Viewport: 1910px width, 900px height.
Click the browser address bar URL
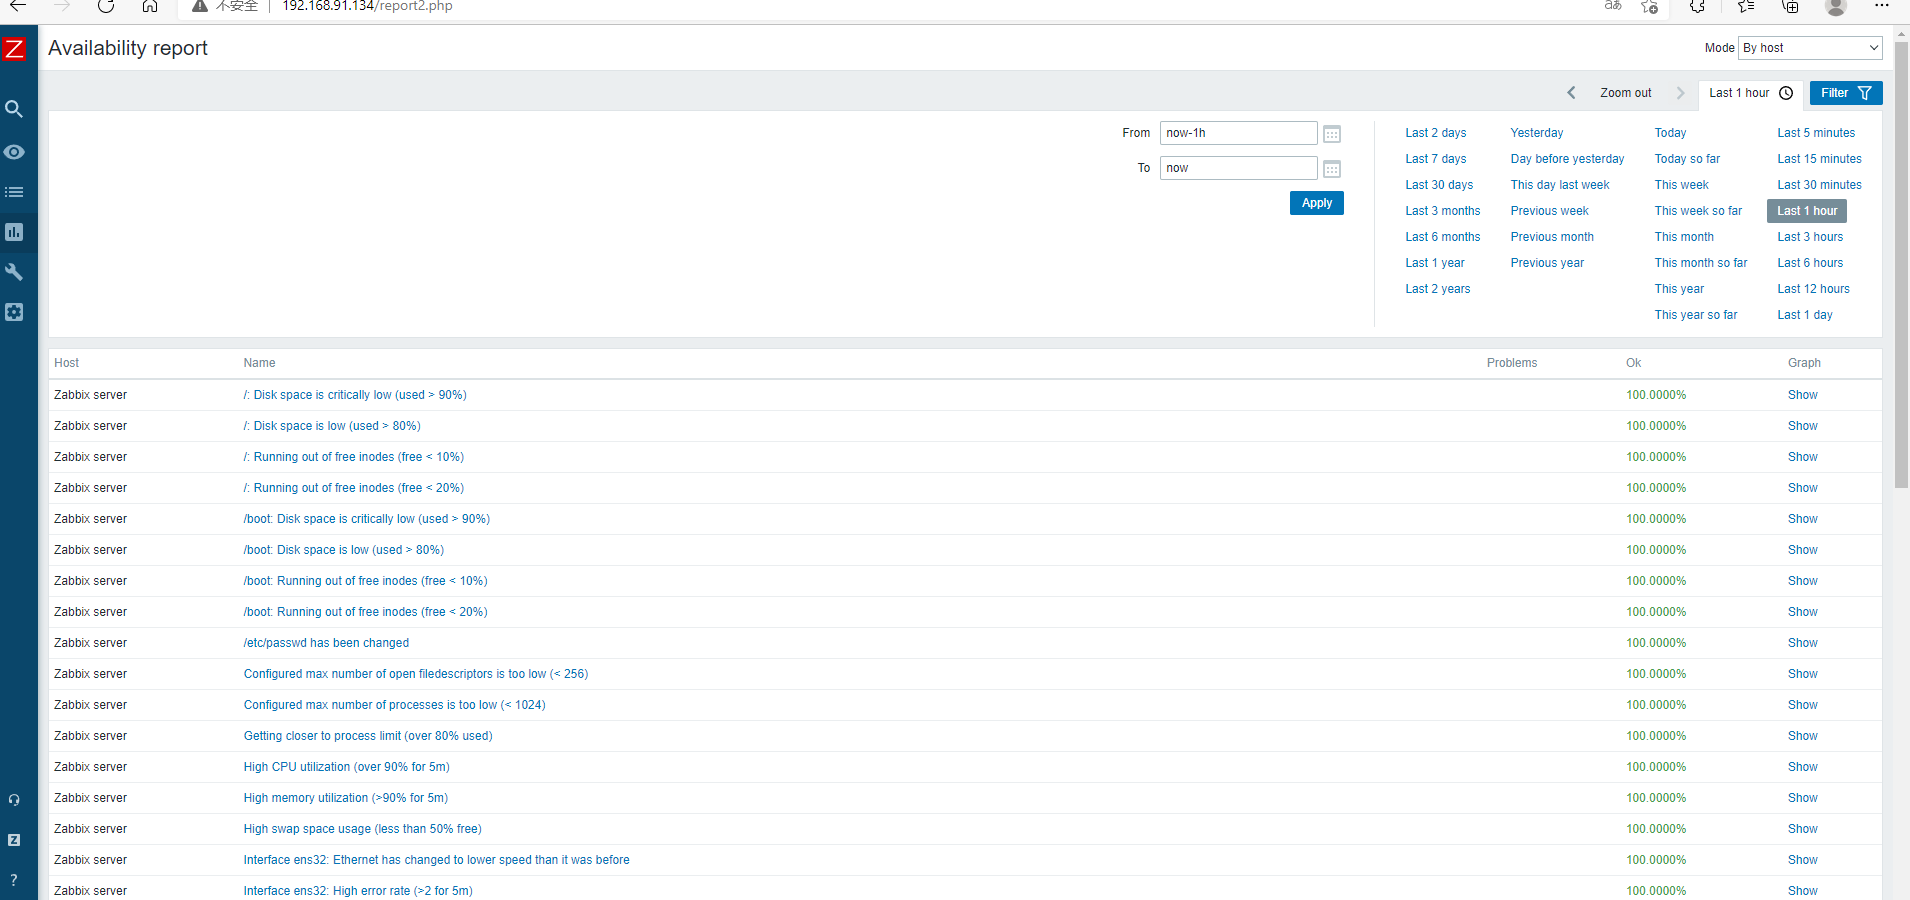click(x=367, y=6)
